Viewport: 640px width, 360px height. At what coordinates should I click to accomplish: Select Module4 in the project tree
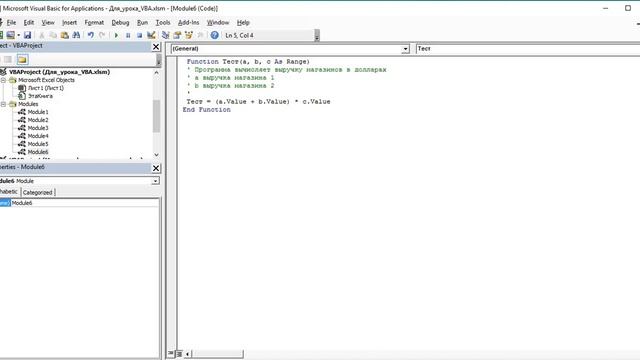pyautogui.click(x=38, y=136)
